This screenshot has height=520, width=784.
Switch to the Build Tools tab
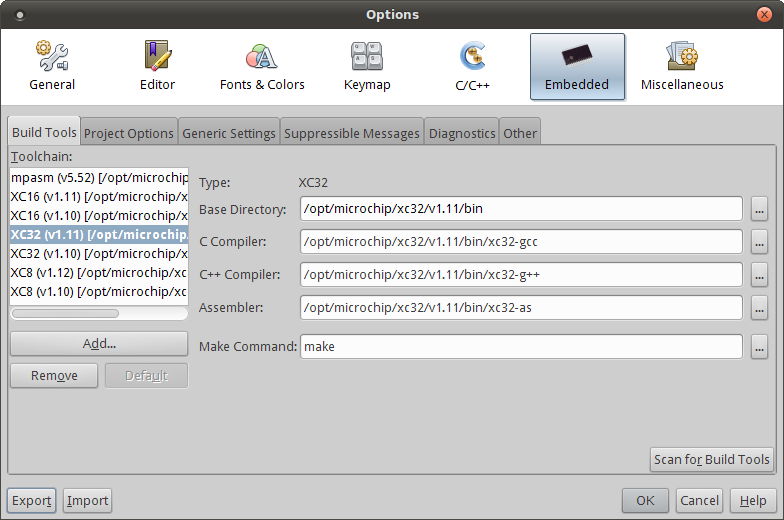[44, 132]
